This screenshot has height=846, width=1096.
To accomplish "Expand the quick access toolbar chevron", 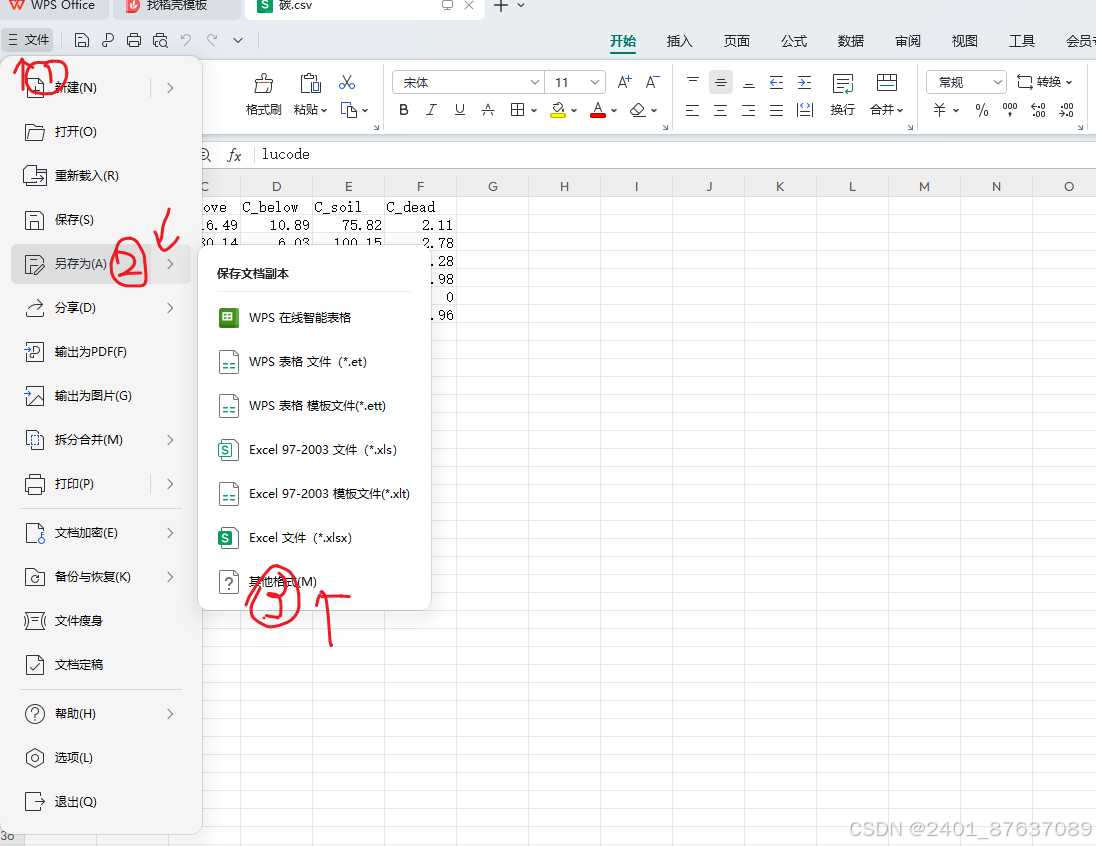I will tap(238, 41).
